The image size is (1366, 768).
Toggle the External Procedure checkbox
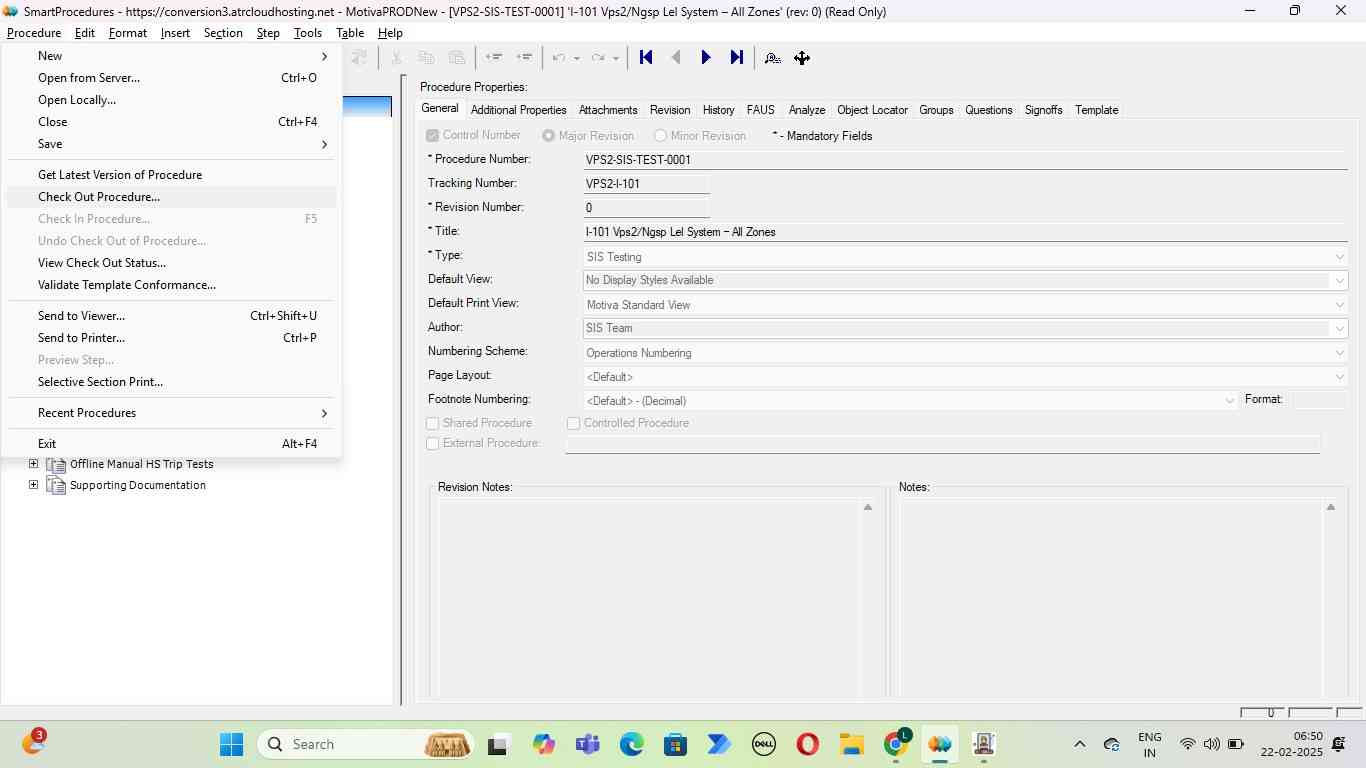(433, 444)
